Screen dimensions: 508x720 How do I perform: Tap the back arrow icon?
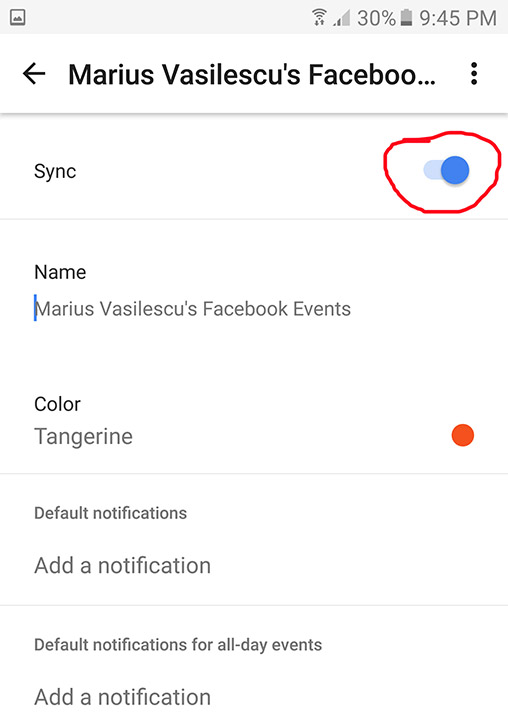point(34,74)
